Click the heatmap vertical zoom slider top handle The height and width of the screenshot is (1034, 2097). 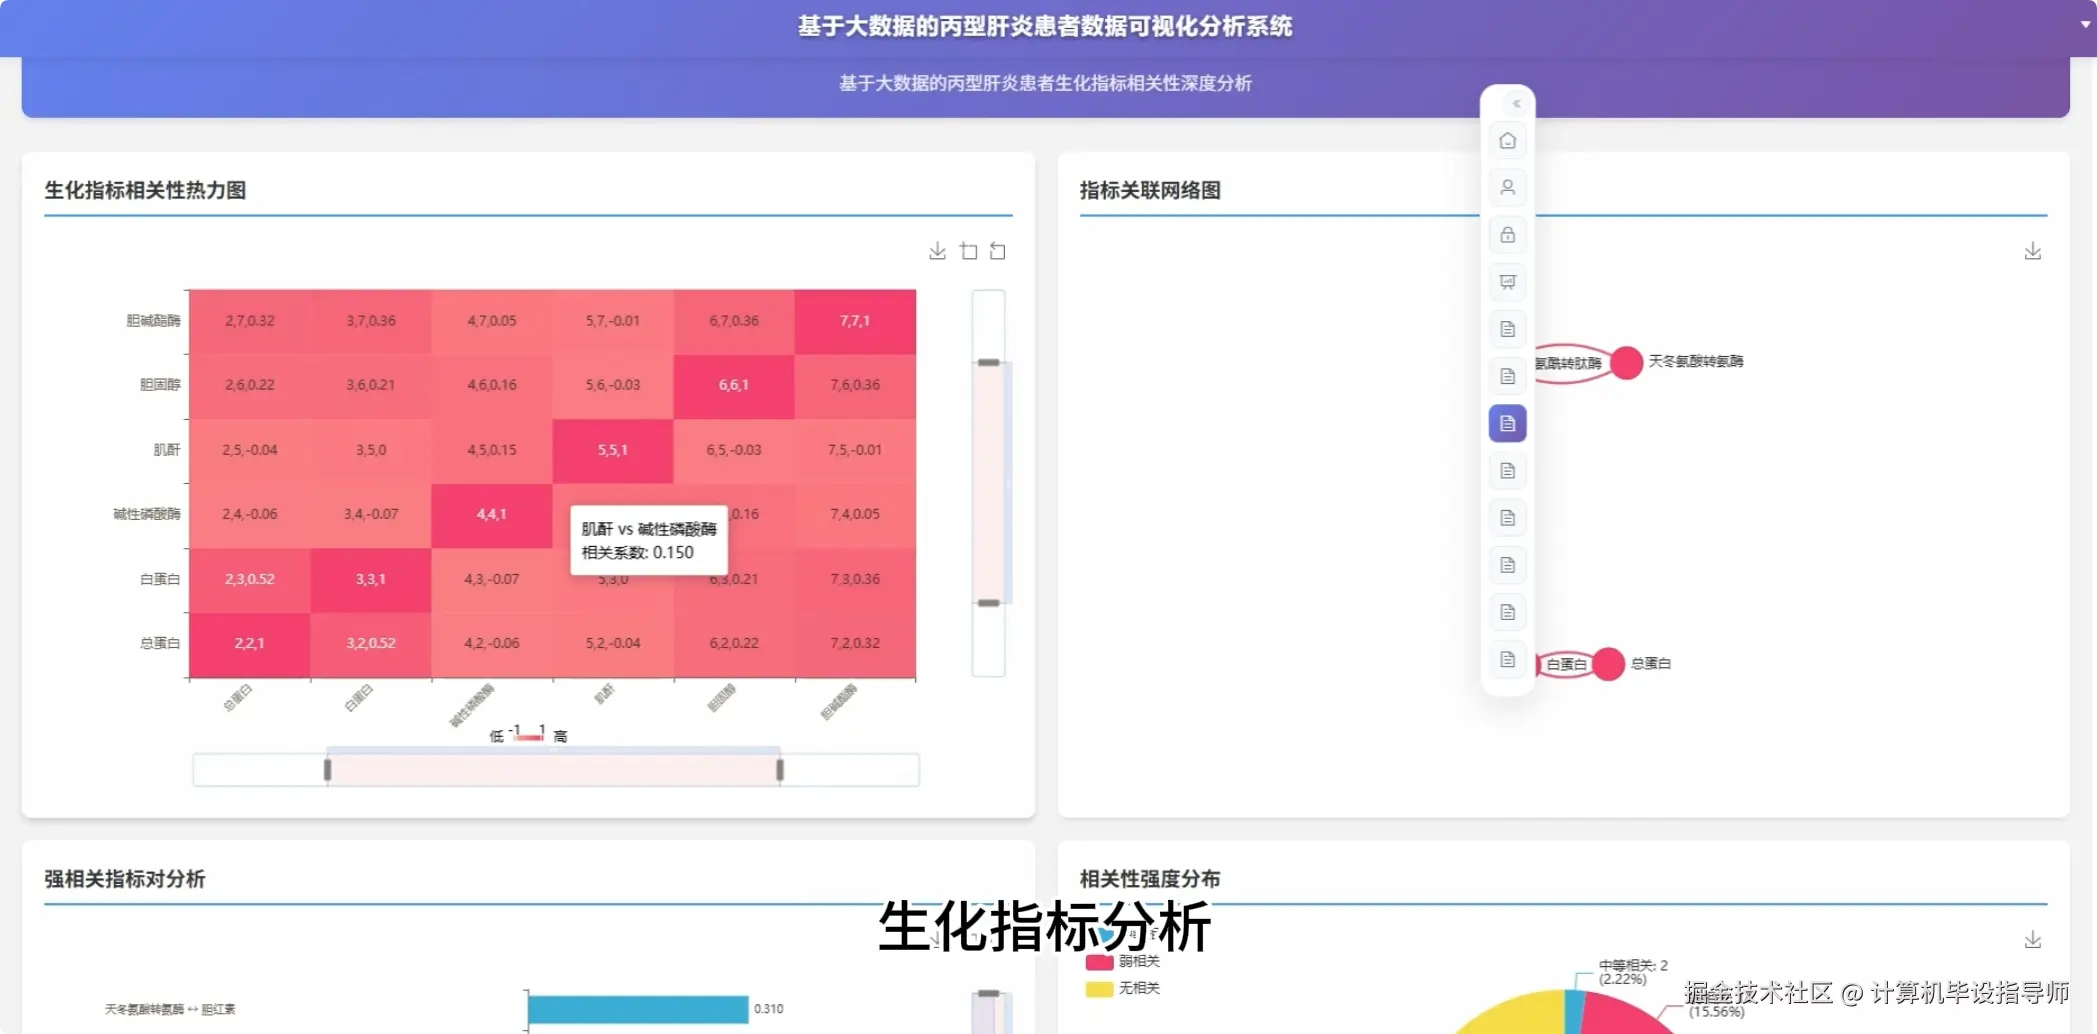(x=988, y=362)
